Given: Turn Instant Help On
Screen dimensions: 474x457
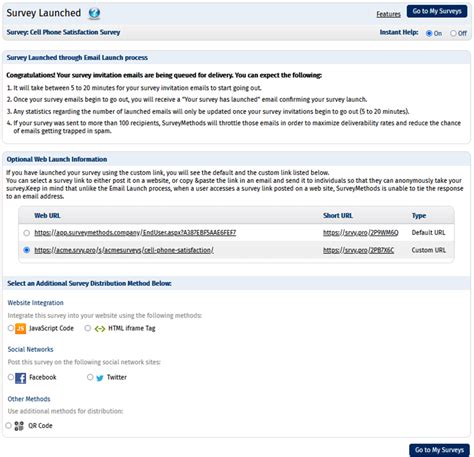Looking at the screenshot, I should coord(429,33).
